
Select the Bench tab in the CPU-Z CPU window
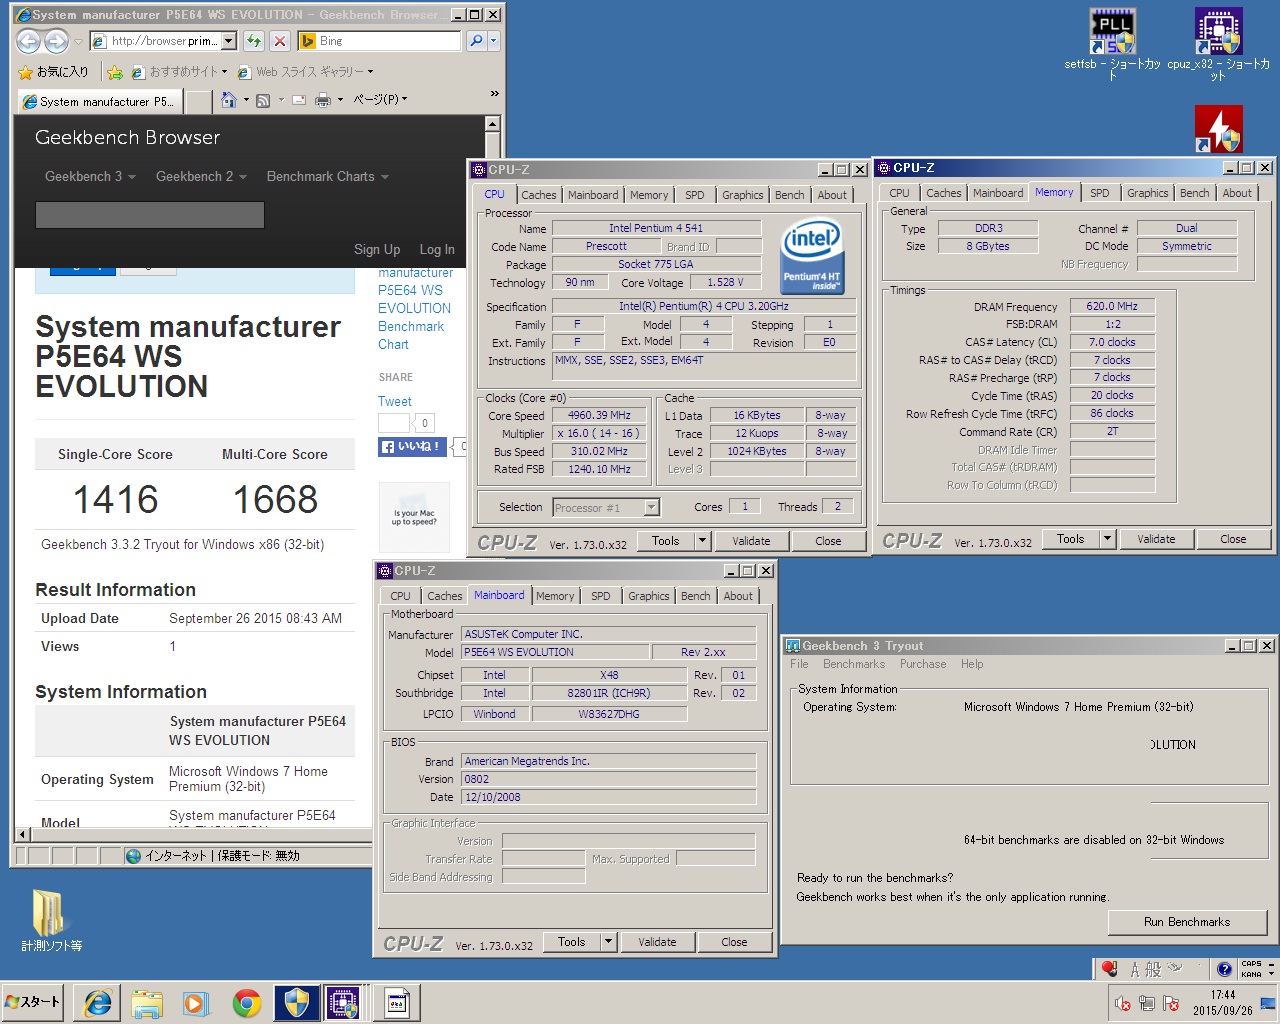click(789, 195)
